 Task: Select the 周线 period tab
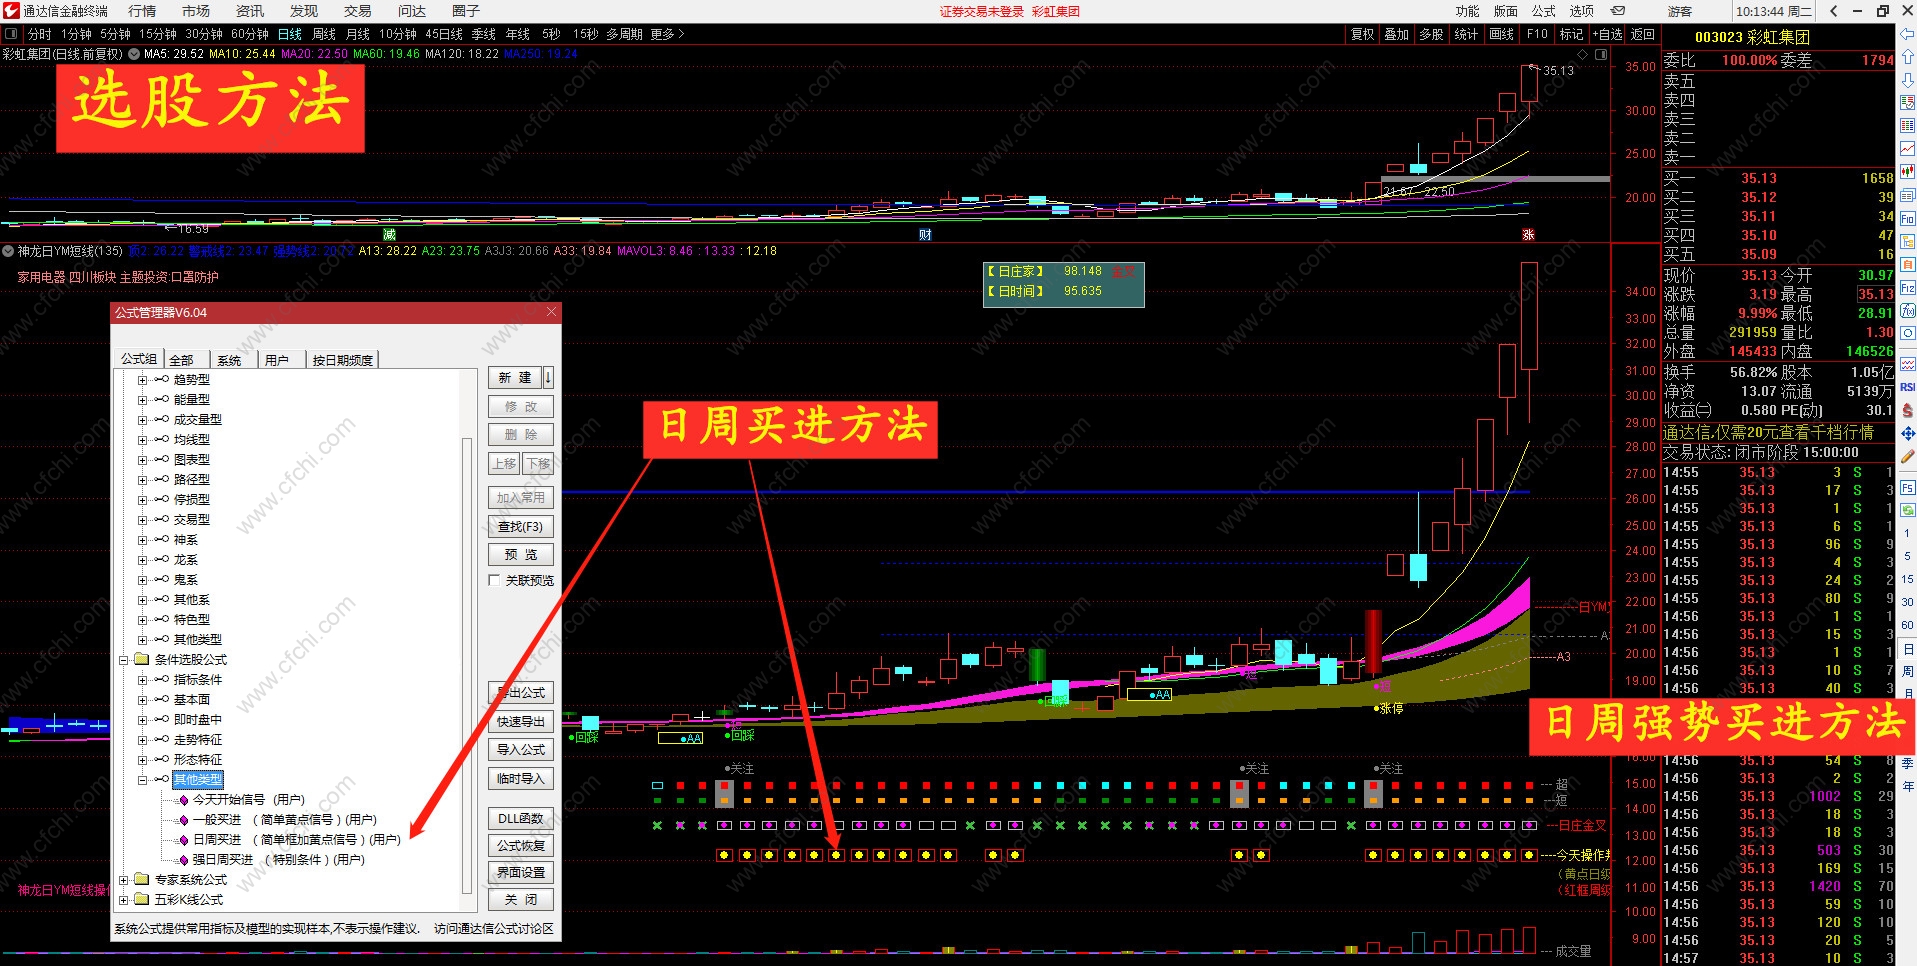324,34
